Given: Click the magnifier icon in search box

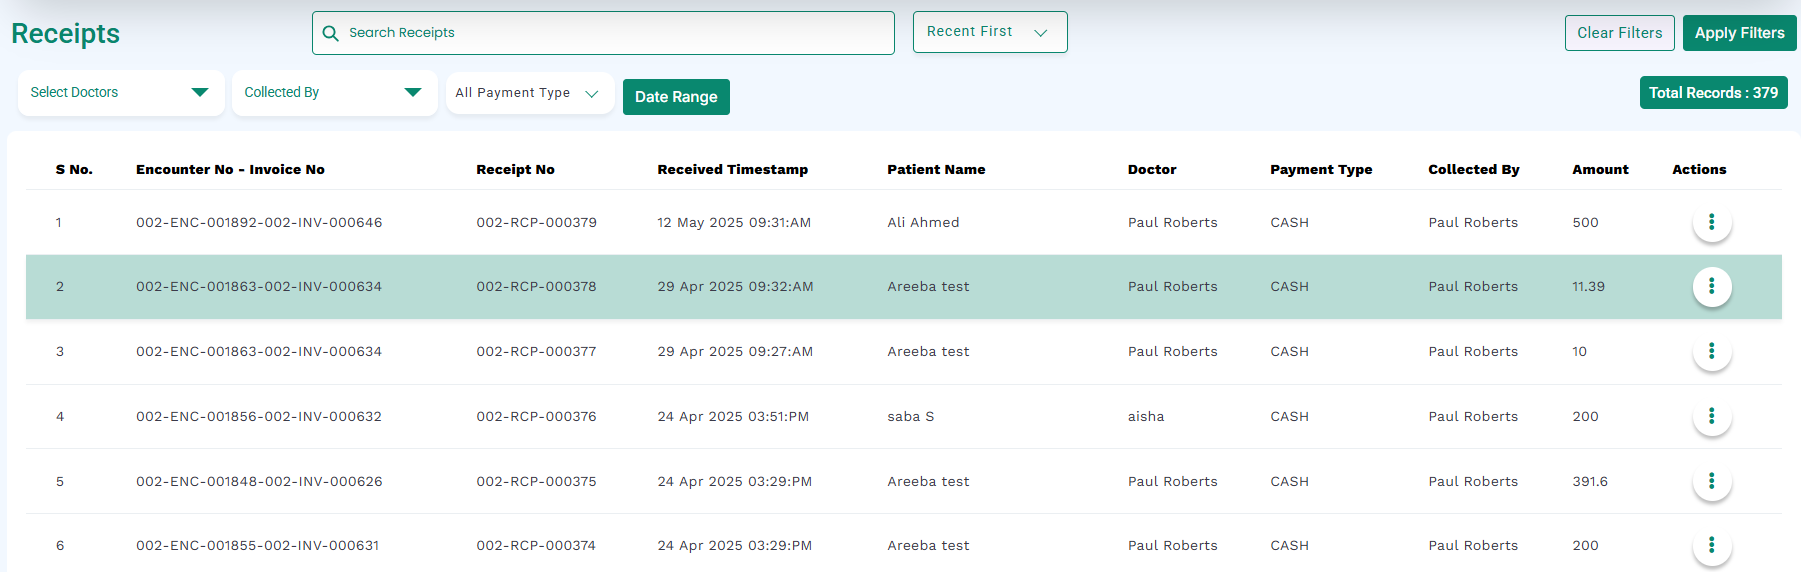Looking at the screenshot, I should (x=331, y=33).
